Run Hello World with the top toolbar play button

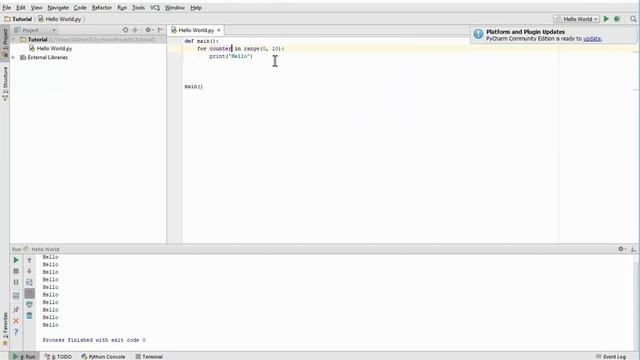point(606,19)
